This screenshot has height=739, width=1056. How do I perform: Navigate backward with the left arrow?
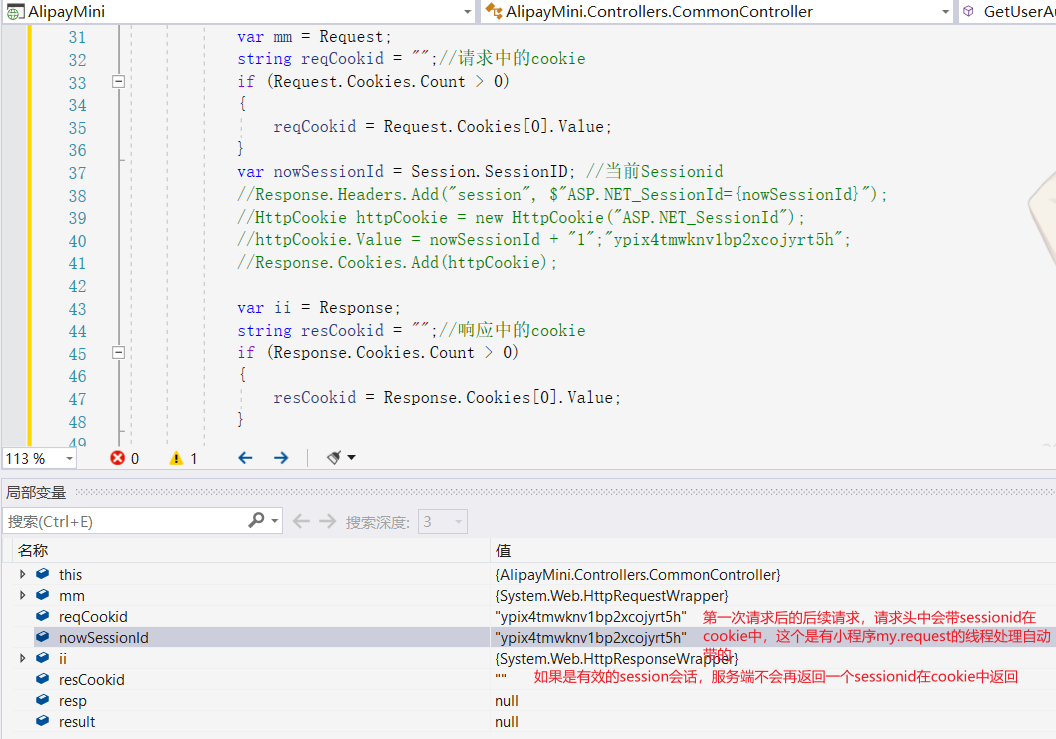tap(245, 458)
